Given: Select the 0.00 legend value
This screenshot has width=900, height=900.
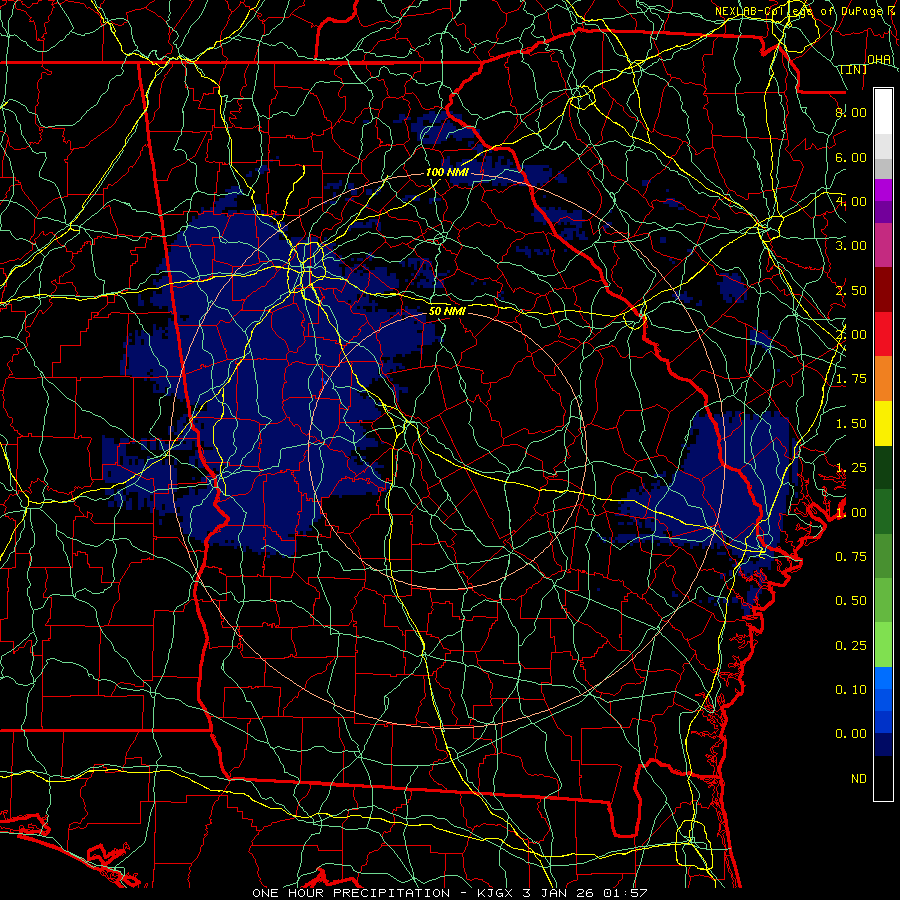Looking at the screenshot, I should [851, 734].
